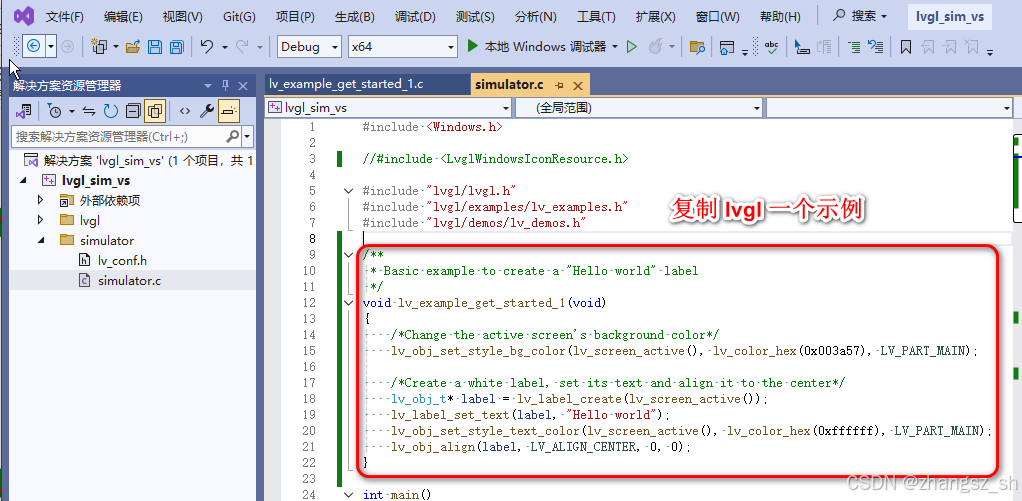Click the open file folder icon

133,46
